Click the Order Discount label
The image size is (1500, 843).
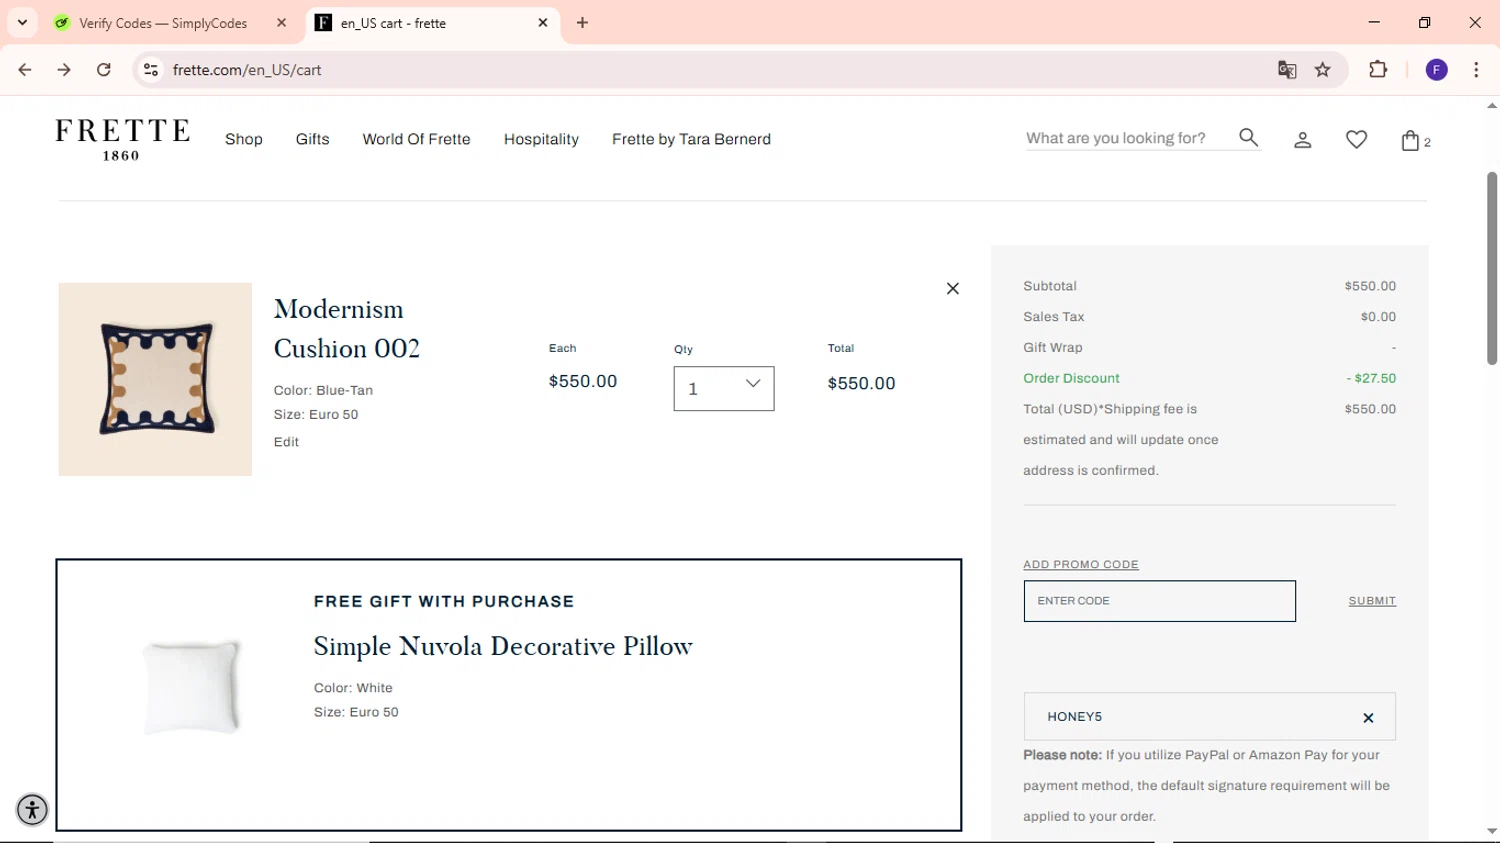(x=1071, y=378)
